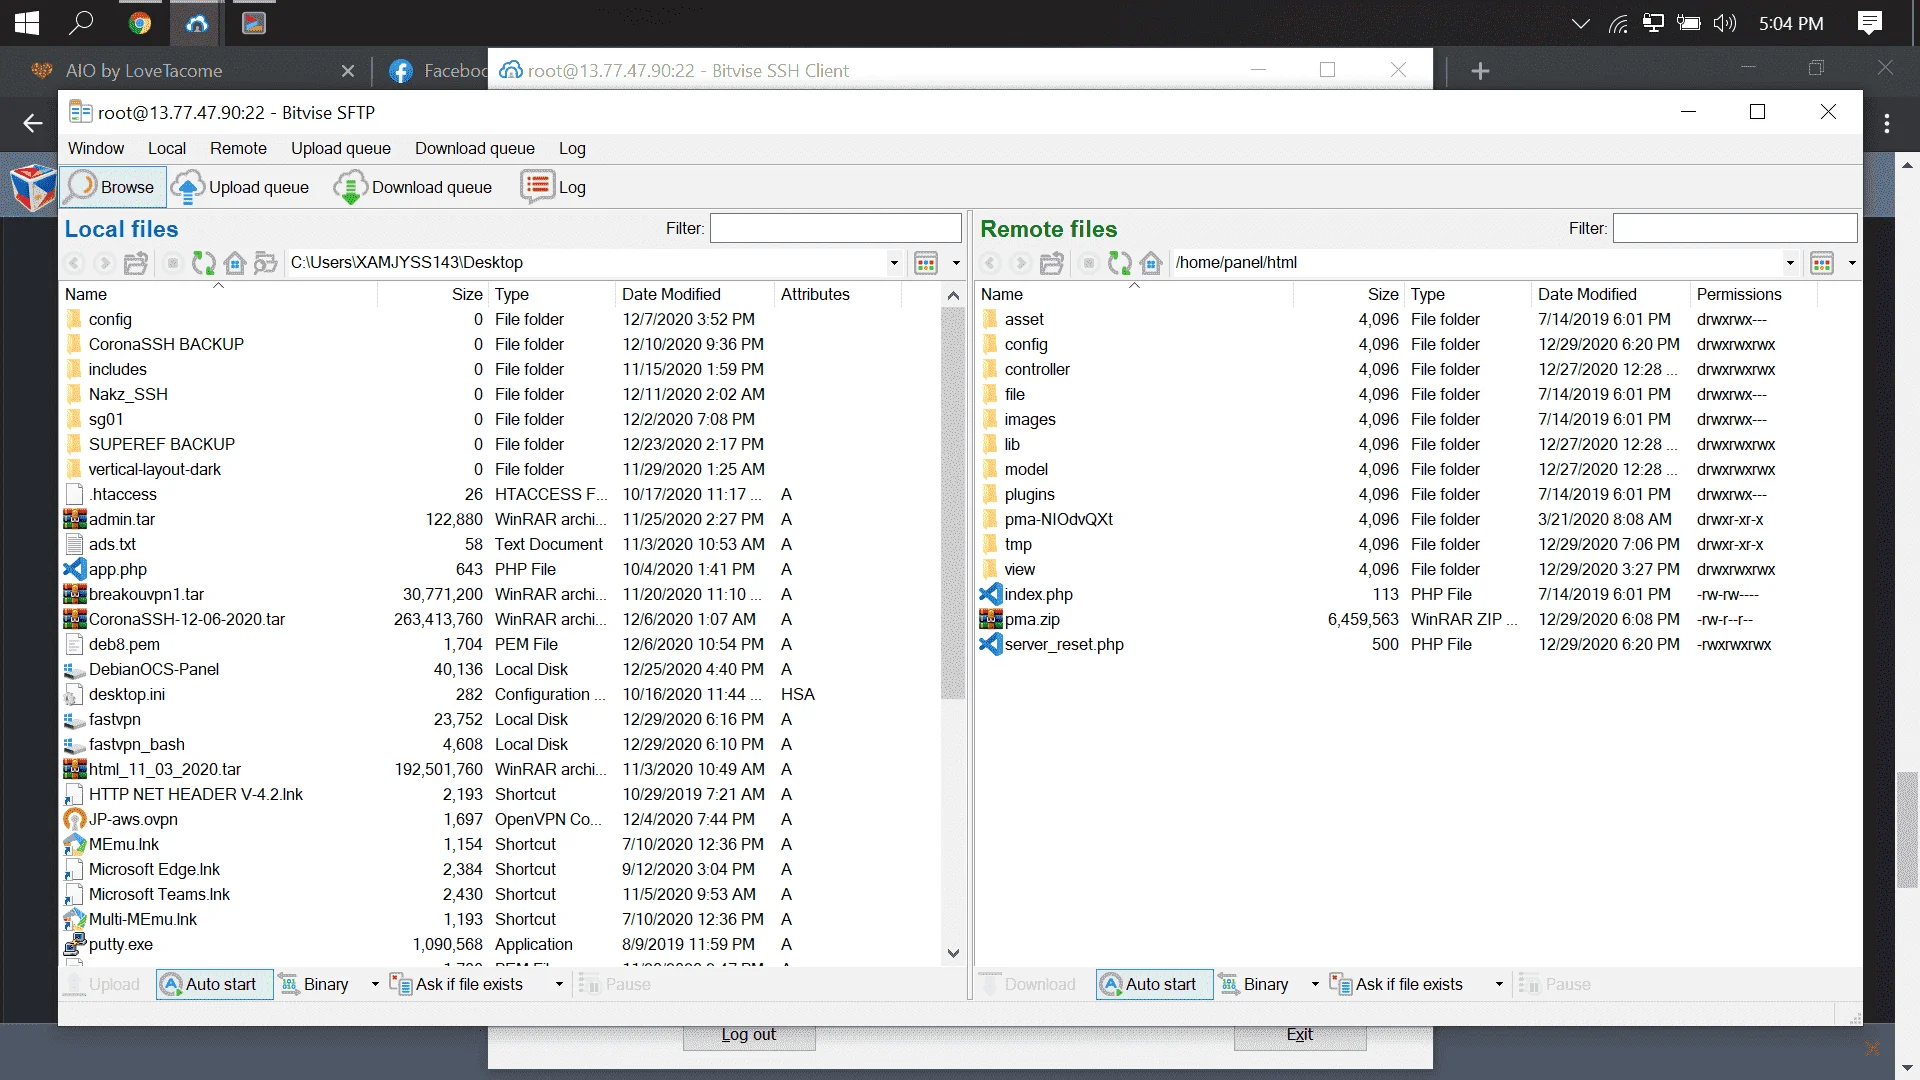Click Exit in Bitvise SSH Client
The image size is (1920, 1080).
pyautogui.click(x=1300, y=1035)
